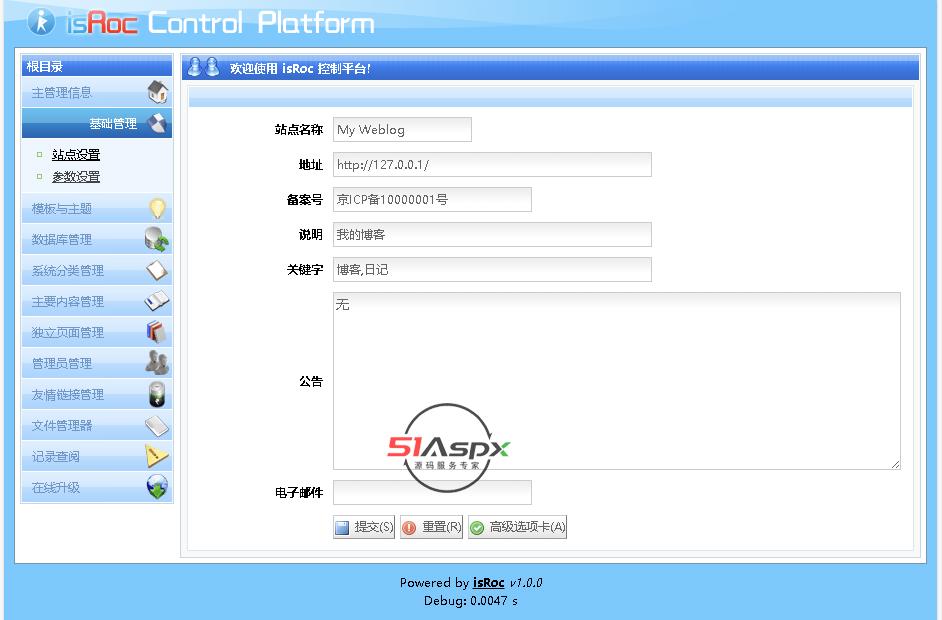Collapse the 基础管理 menu section

click(97, 123)
